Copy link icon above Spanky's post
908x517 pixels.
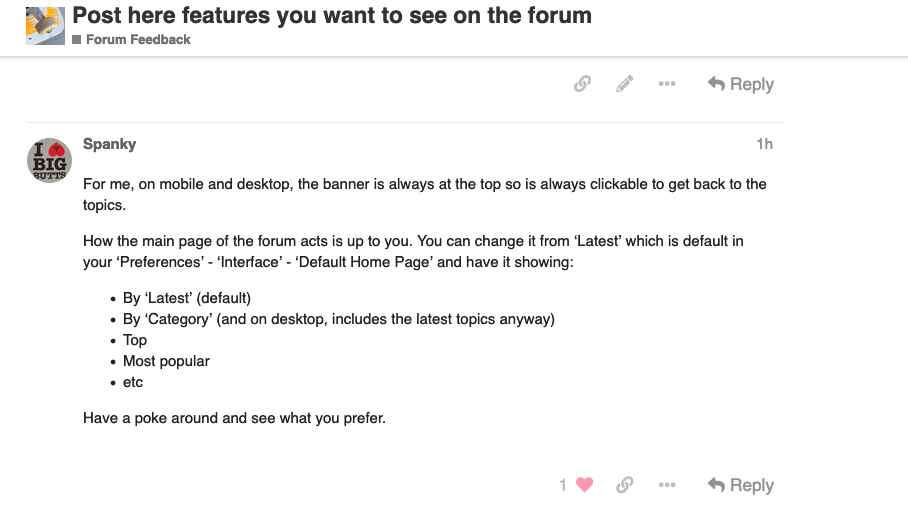point(582,84)
